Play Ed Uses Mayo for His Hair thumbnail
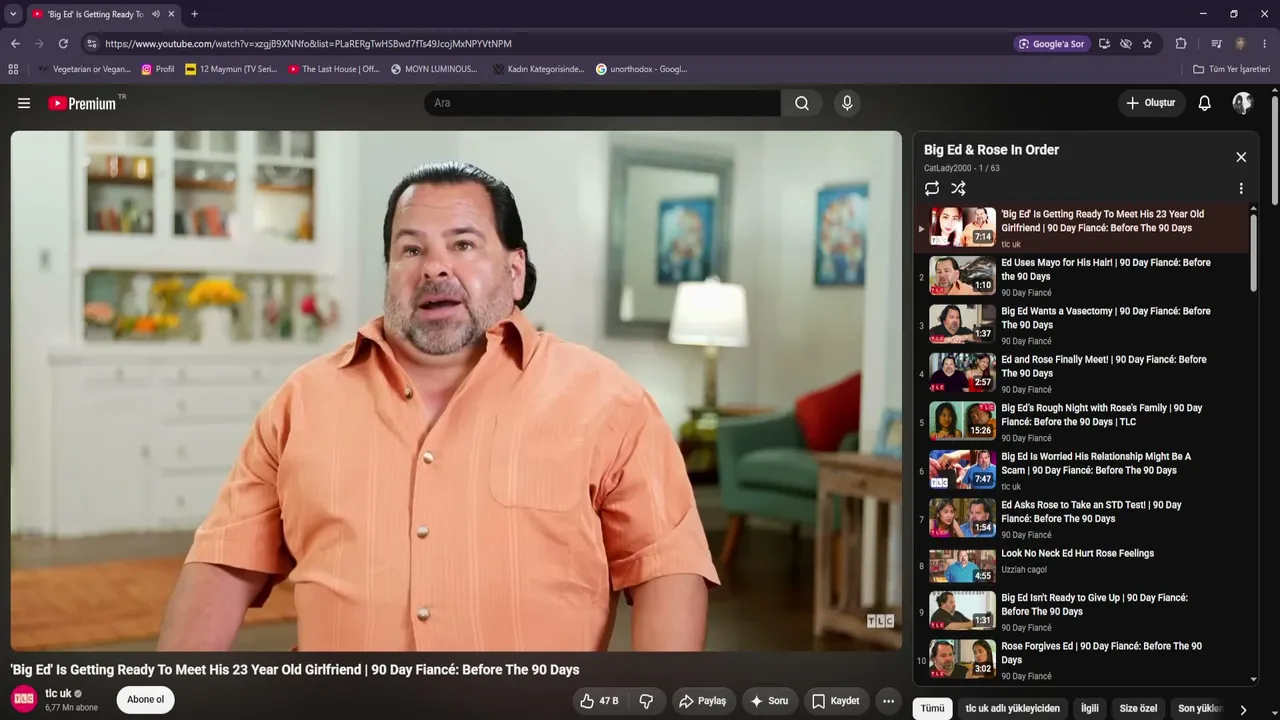Image resolution: width=1280 pixels, height=720 pixels. (963, 275)
